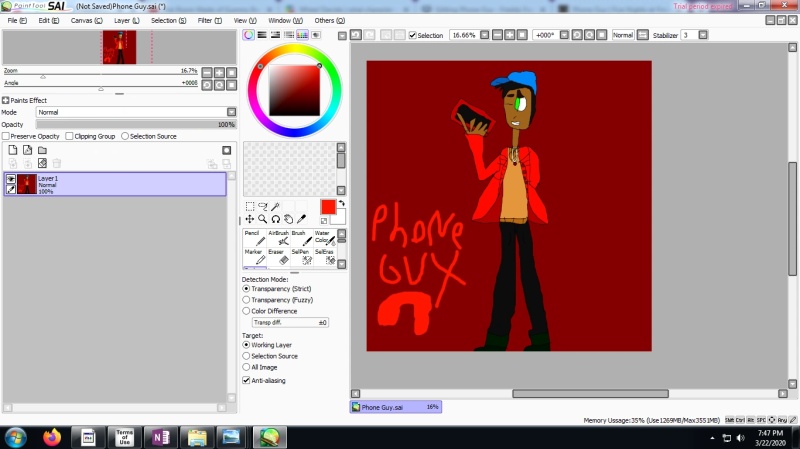
Task: Click the navigator canvas thumbnail
Action: pyautogui.click(x=119, y=47)
